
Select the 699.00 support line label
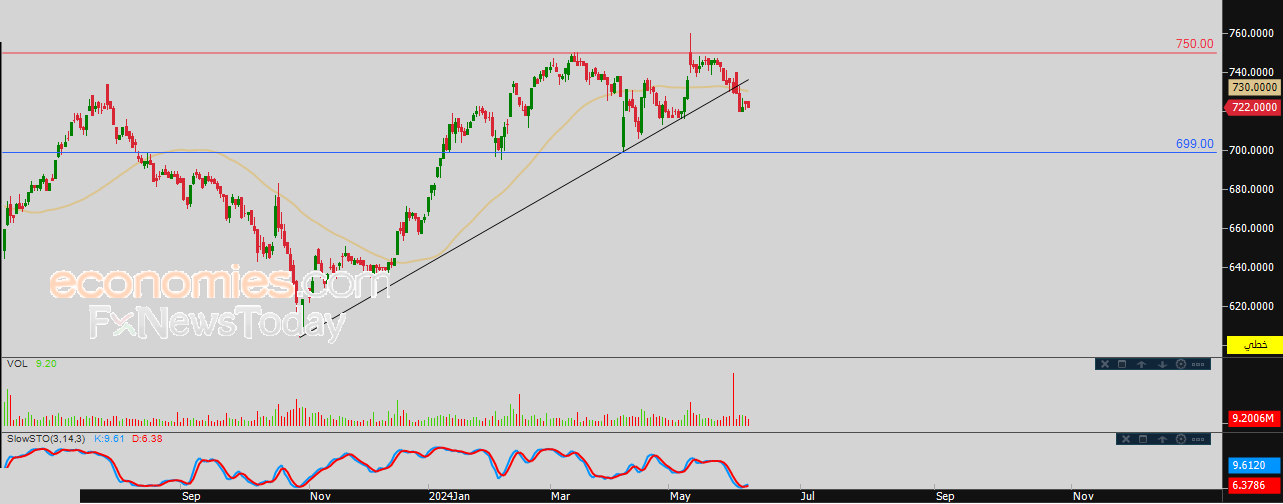[x=1195, y=144]
